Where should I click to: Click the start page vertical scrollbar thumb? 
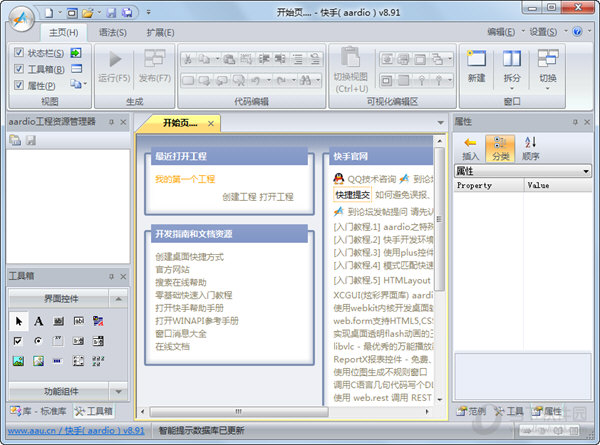[x=440, y=219]
